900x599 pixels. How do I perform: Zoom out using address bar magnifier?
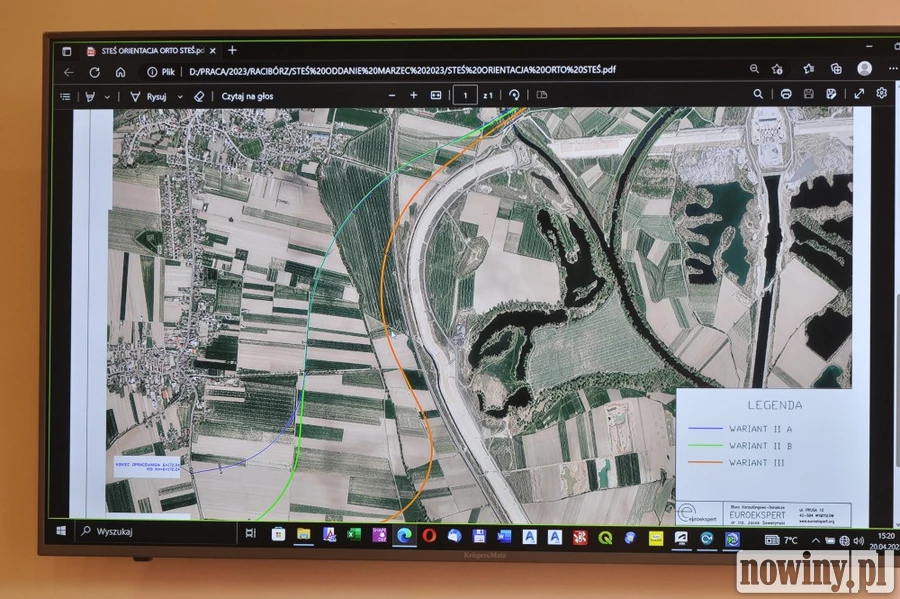tap(754, 69)
